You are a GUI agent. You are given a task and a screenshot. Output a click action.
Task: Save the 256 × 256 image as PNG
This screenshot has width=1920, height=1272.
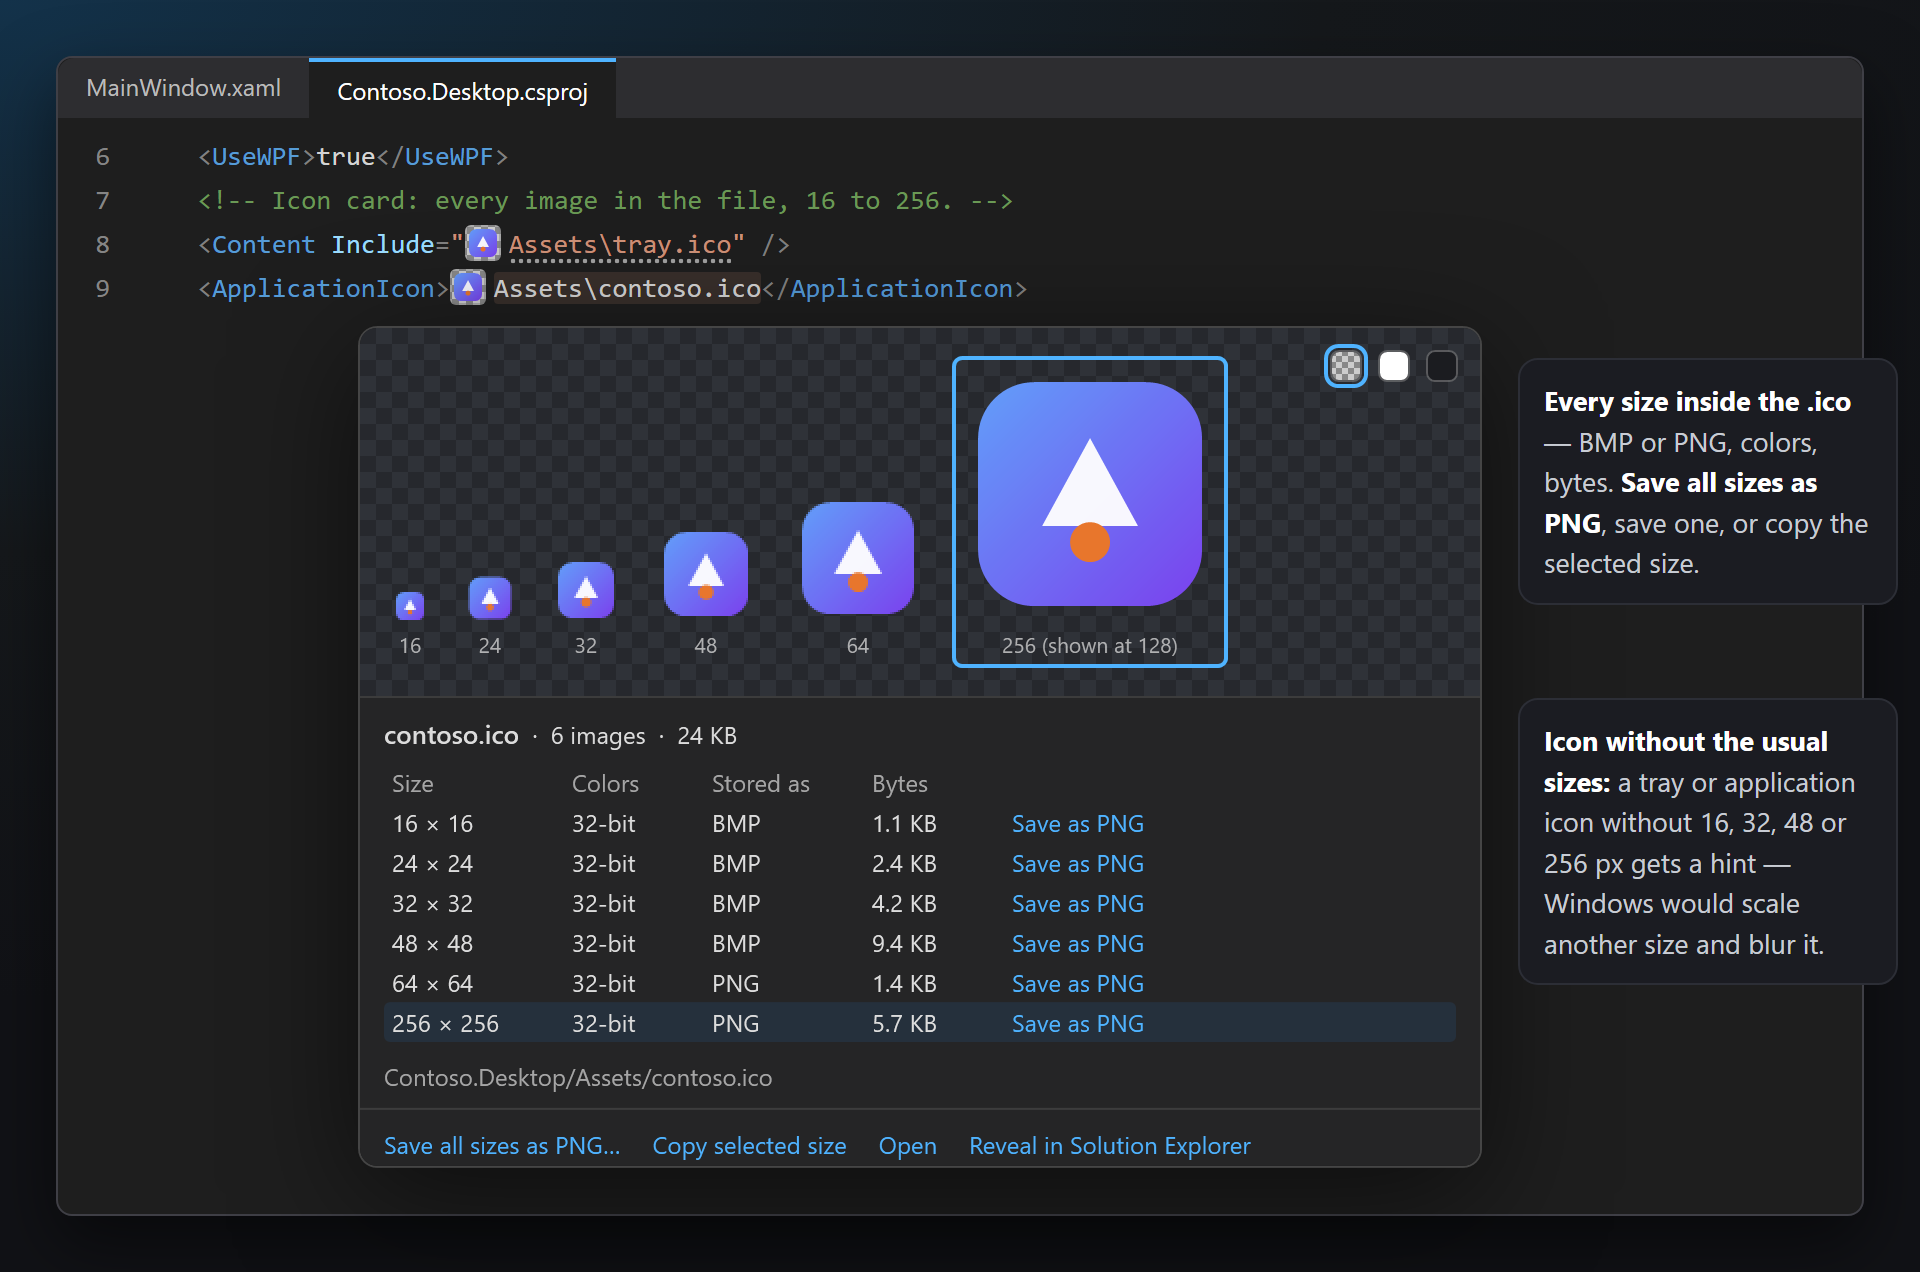coord(1077,1024)
